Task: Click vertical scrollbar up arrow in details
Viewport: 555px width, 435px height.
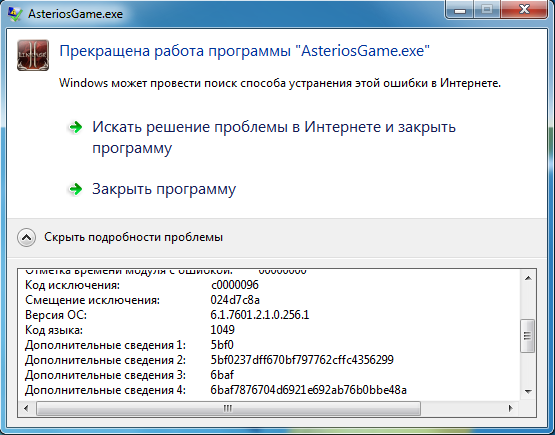Action: (528, 278)
